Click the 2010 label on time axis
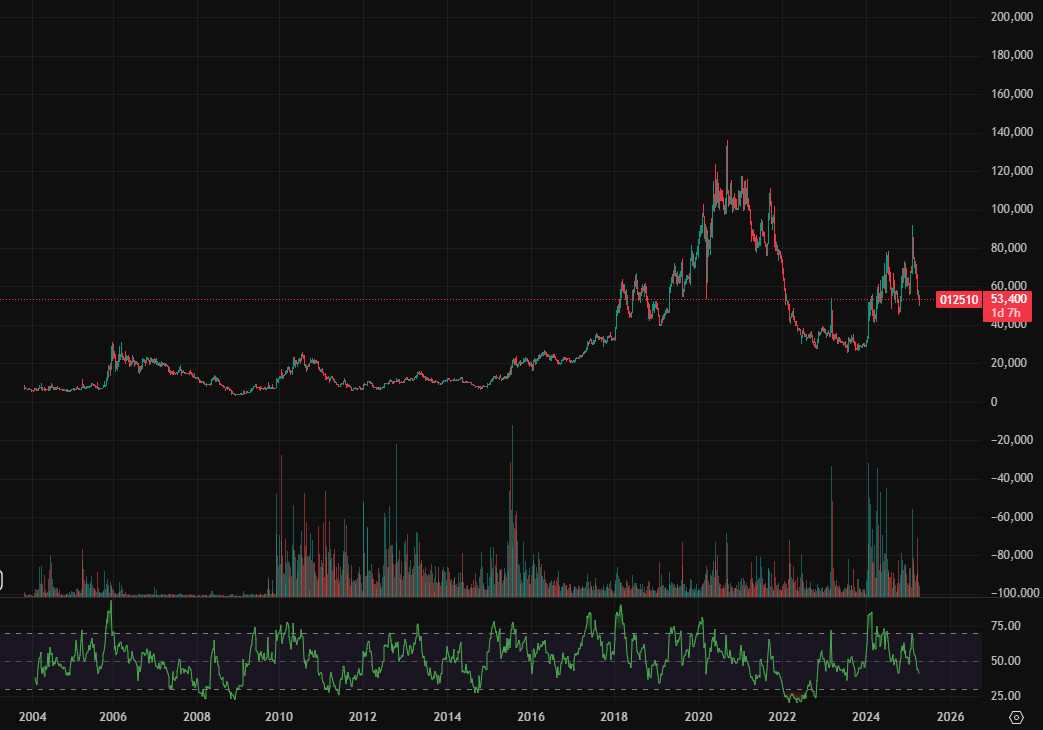The width and height of the screenshot is (1043, 730). tap(279, 717)
